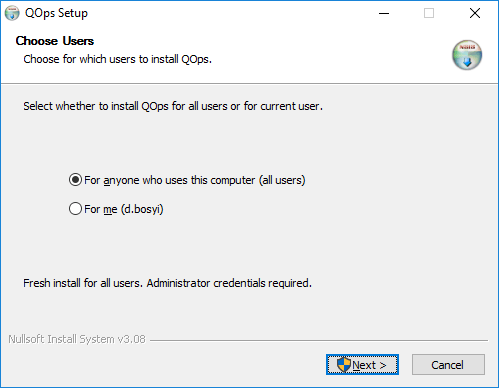Click the NSIS installer logo in header
The height and width of the screenshot is (388, 499).
pos(467,55)
